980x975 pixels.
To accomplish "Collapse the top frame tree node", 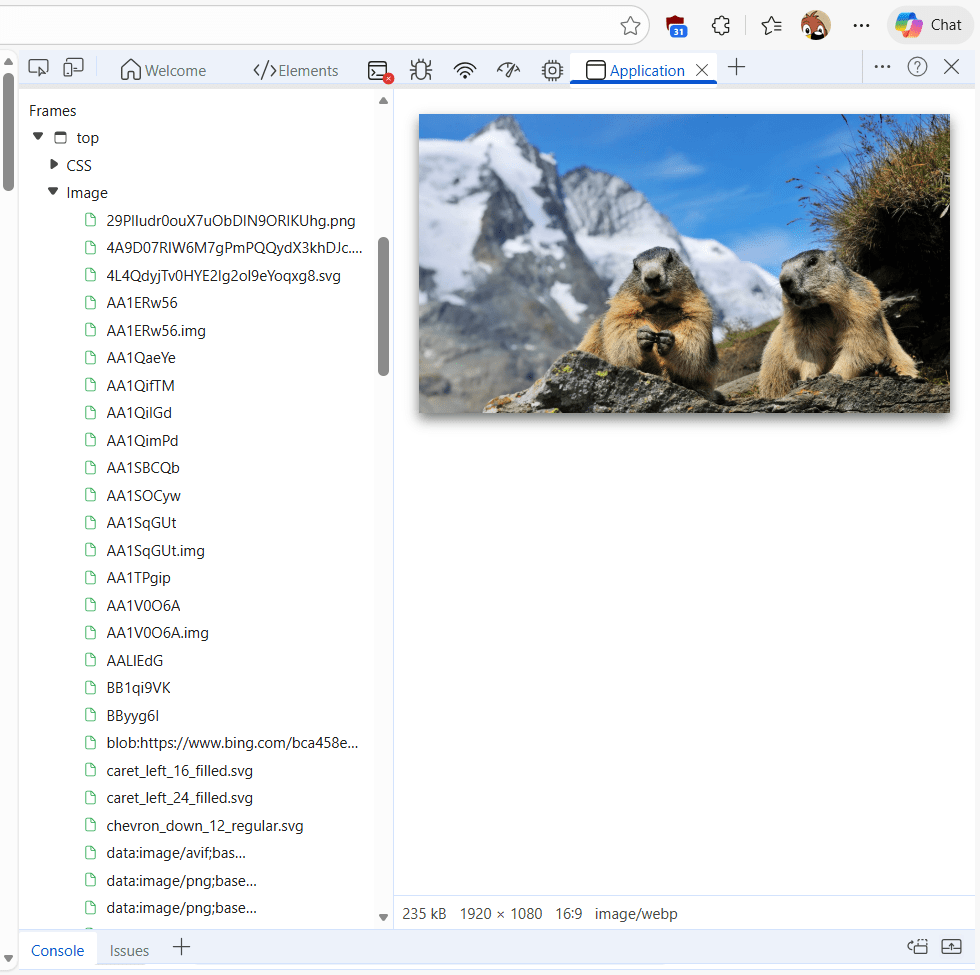I will pyautogui.click(x=38, y=137).
